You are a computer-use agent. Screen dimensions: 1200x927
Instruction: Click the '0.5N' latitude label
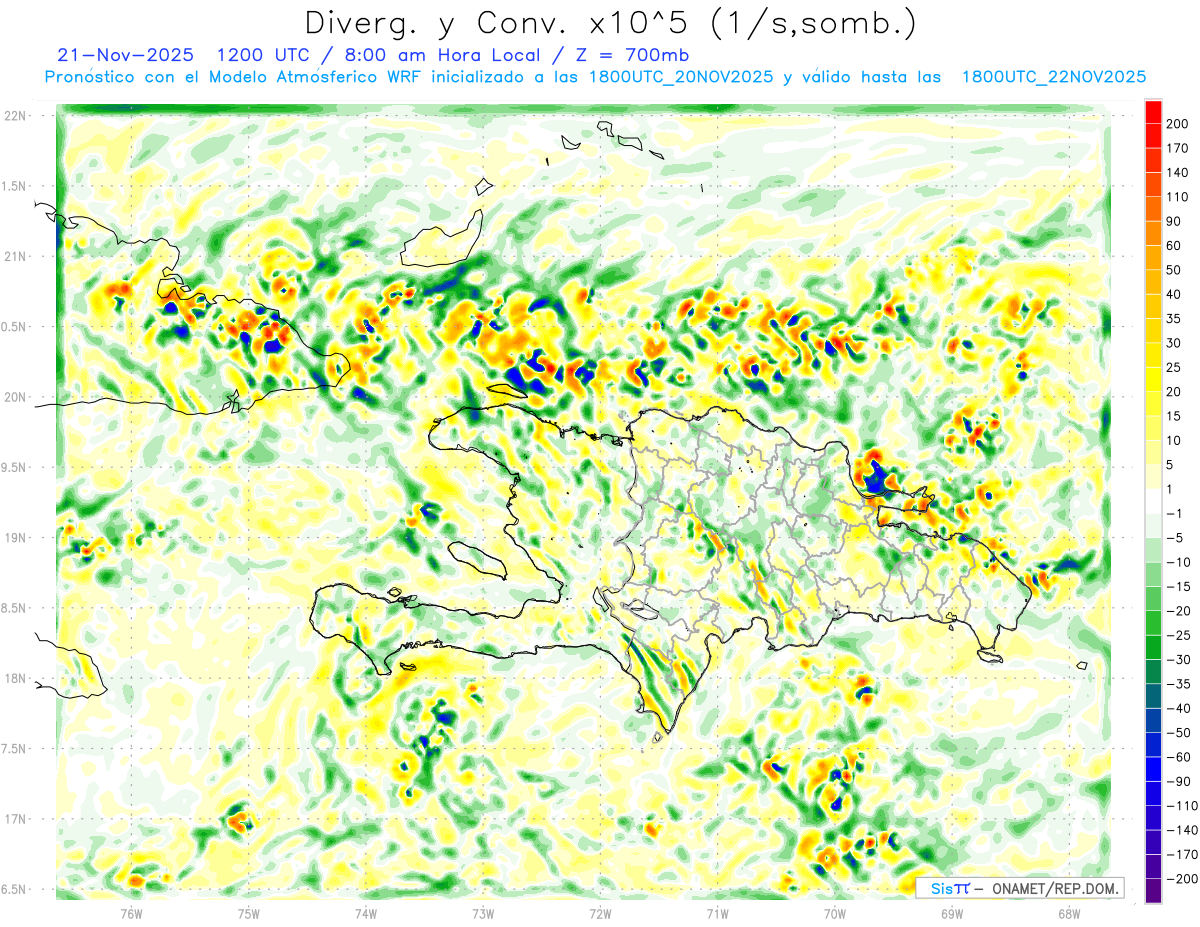[x=16, y=327]
